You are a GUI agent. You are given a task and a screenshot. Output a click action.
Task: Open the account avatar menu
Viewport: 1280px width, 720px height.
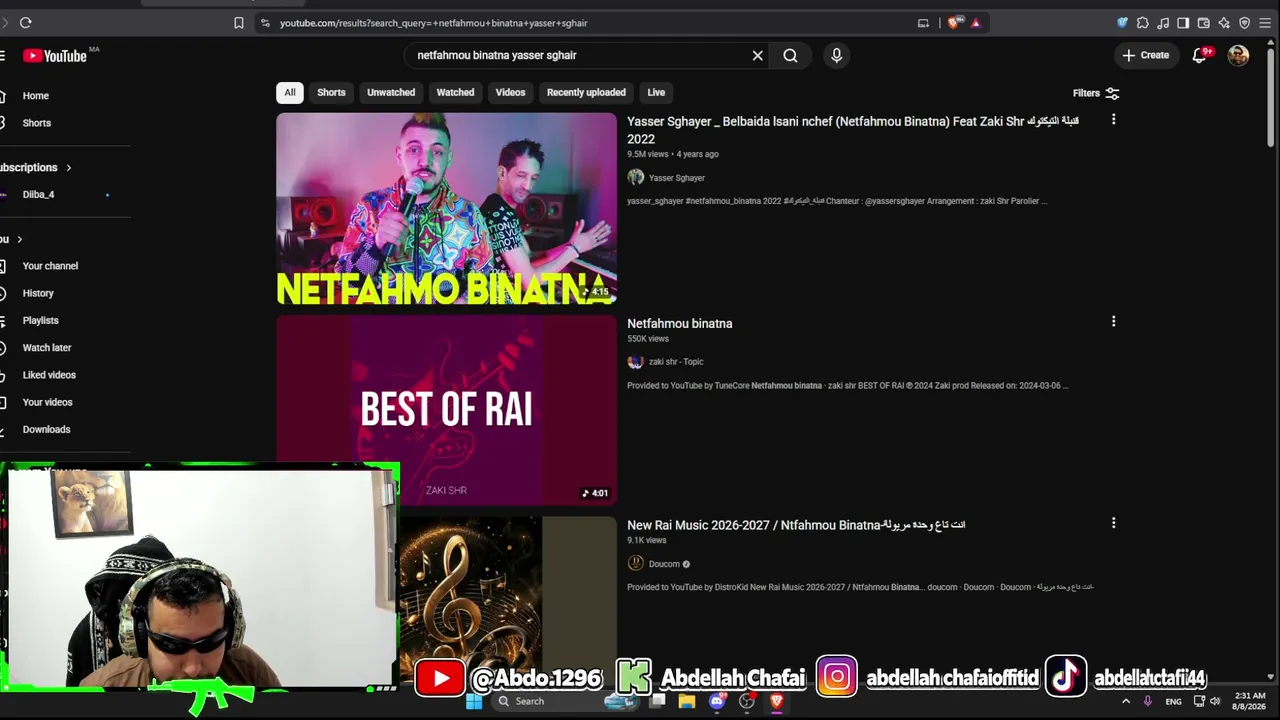1238,56
